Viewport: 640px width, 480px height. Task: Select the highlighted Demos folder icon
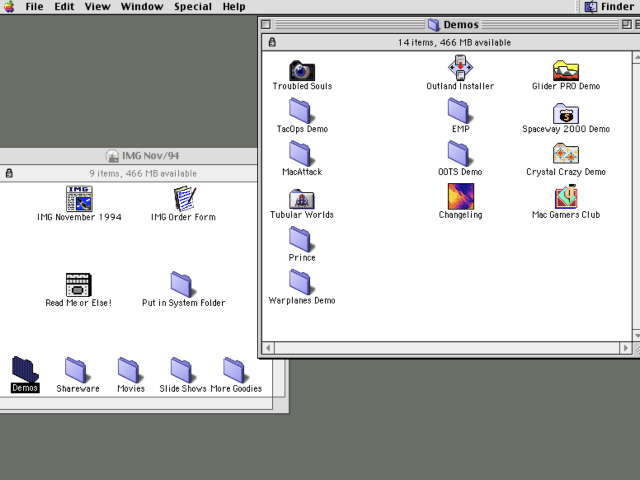[x=24, y=369]
